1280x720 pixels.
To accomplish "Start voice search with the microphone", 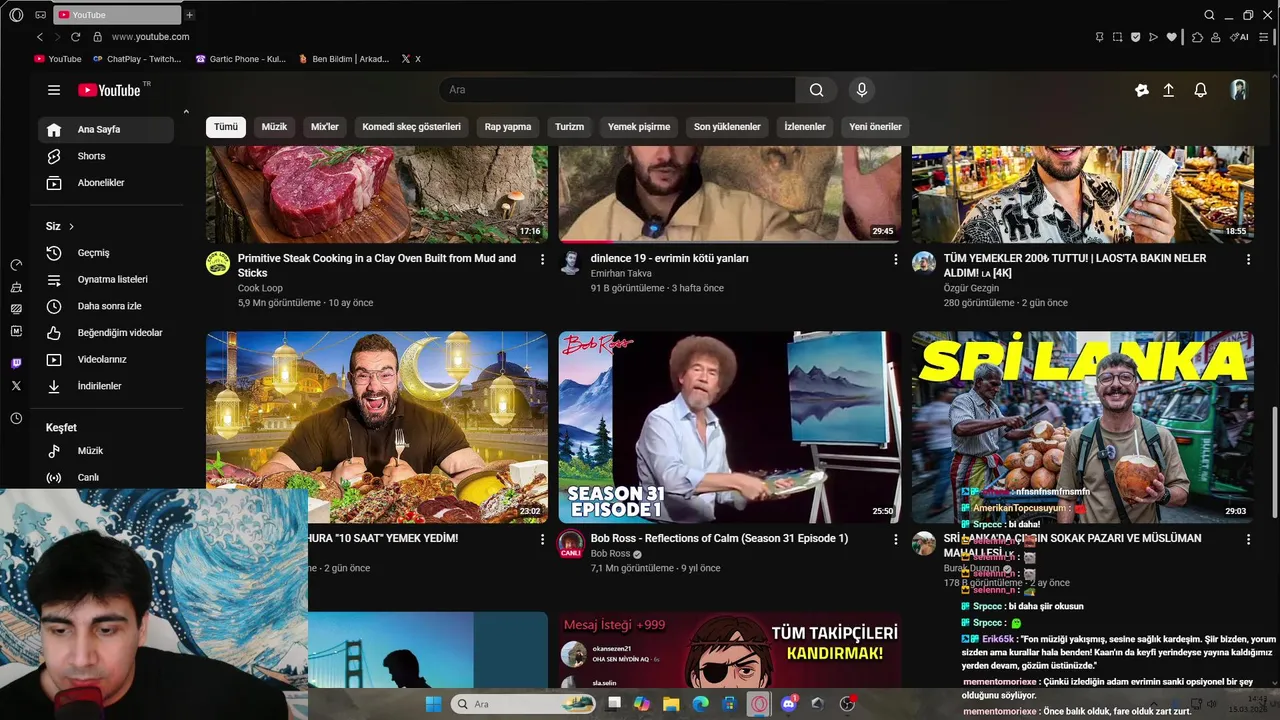I will pyautogui.click(x=862, y=90).
